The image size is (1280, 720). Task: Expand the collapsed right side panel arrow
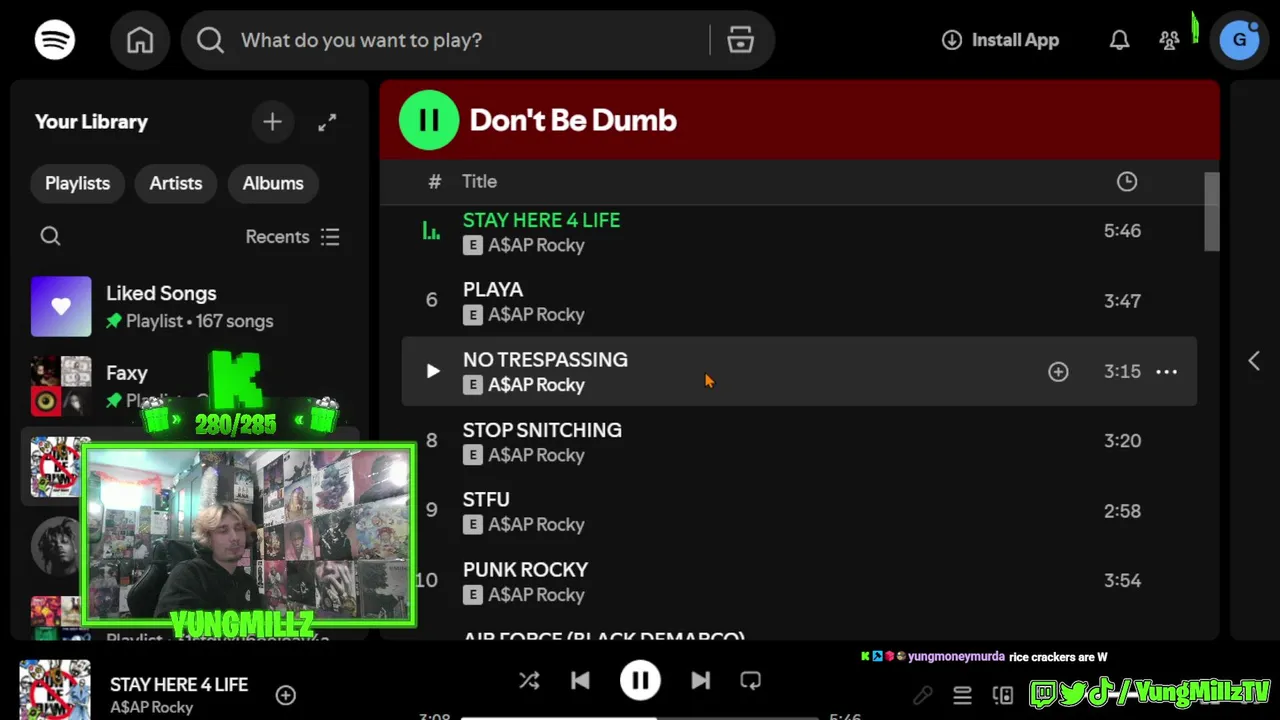(1254, 360)
